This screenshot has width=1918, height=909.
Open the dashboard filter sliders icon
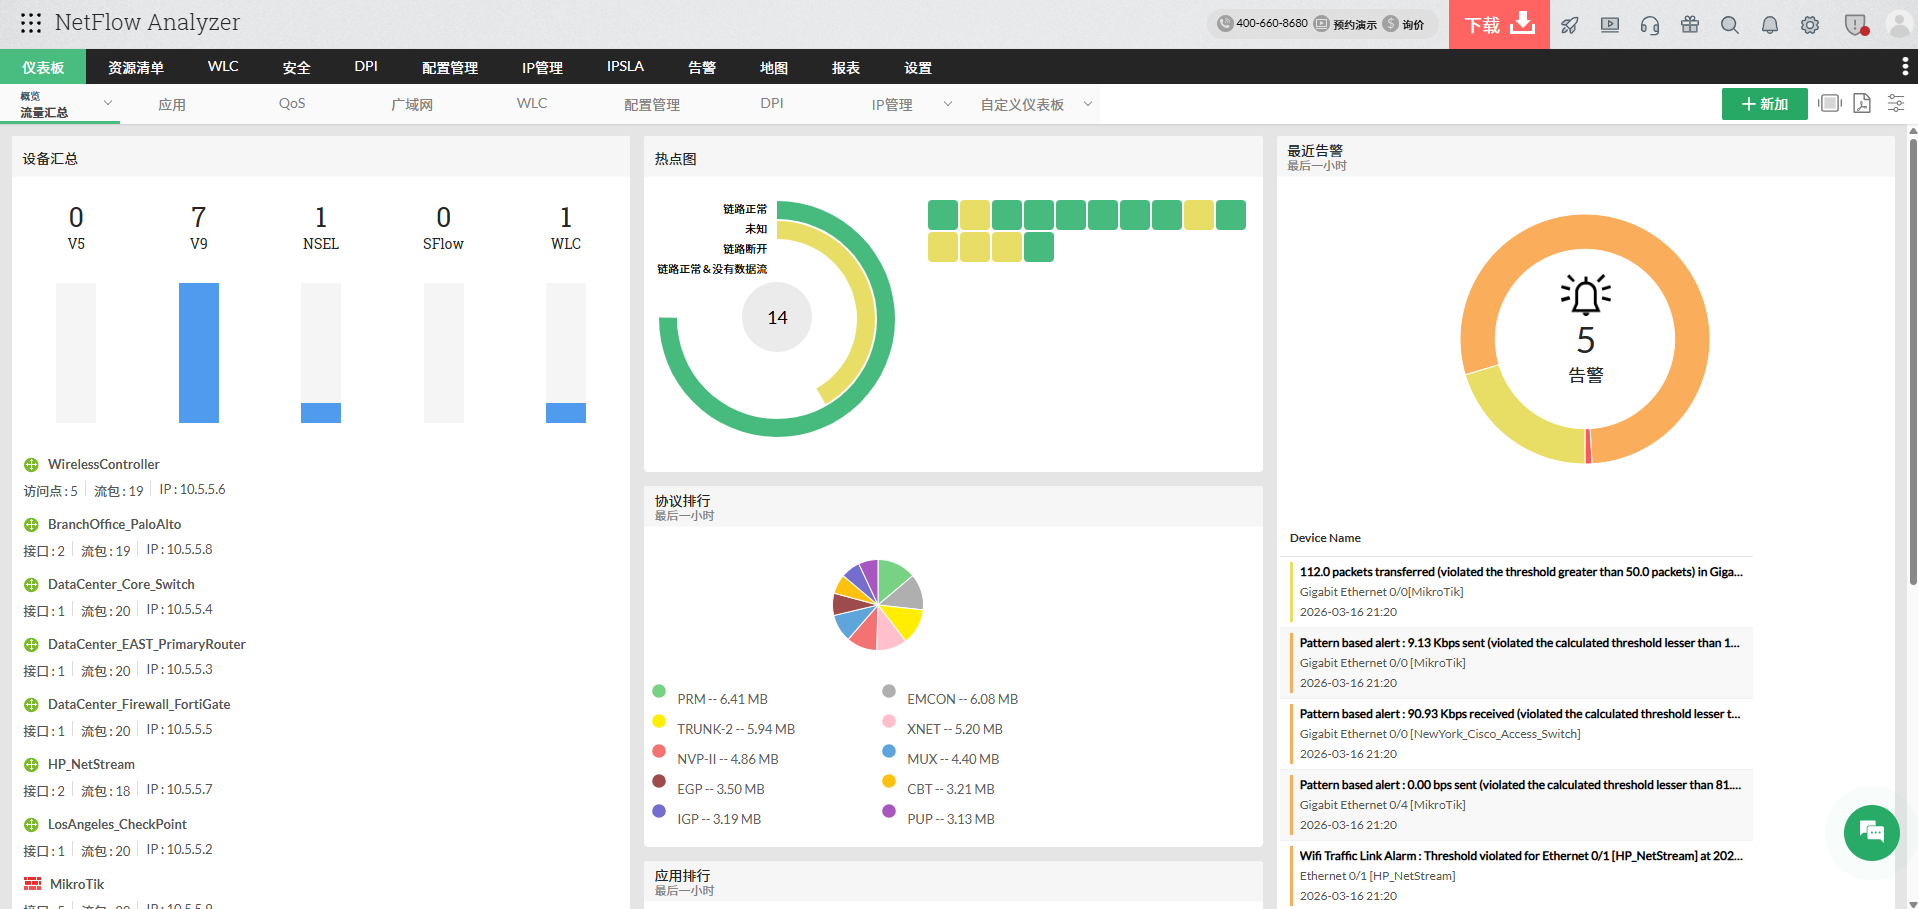tap(1895, 103)
